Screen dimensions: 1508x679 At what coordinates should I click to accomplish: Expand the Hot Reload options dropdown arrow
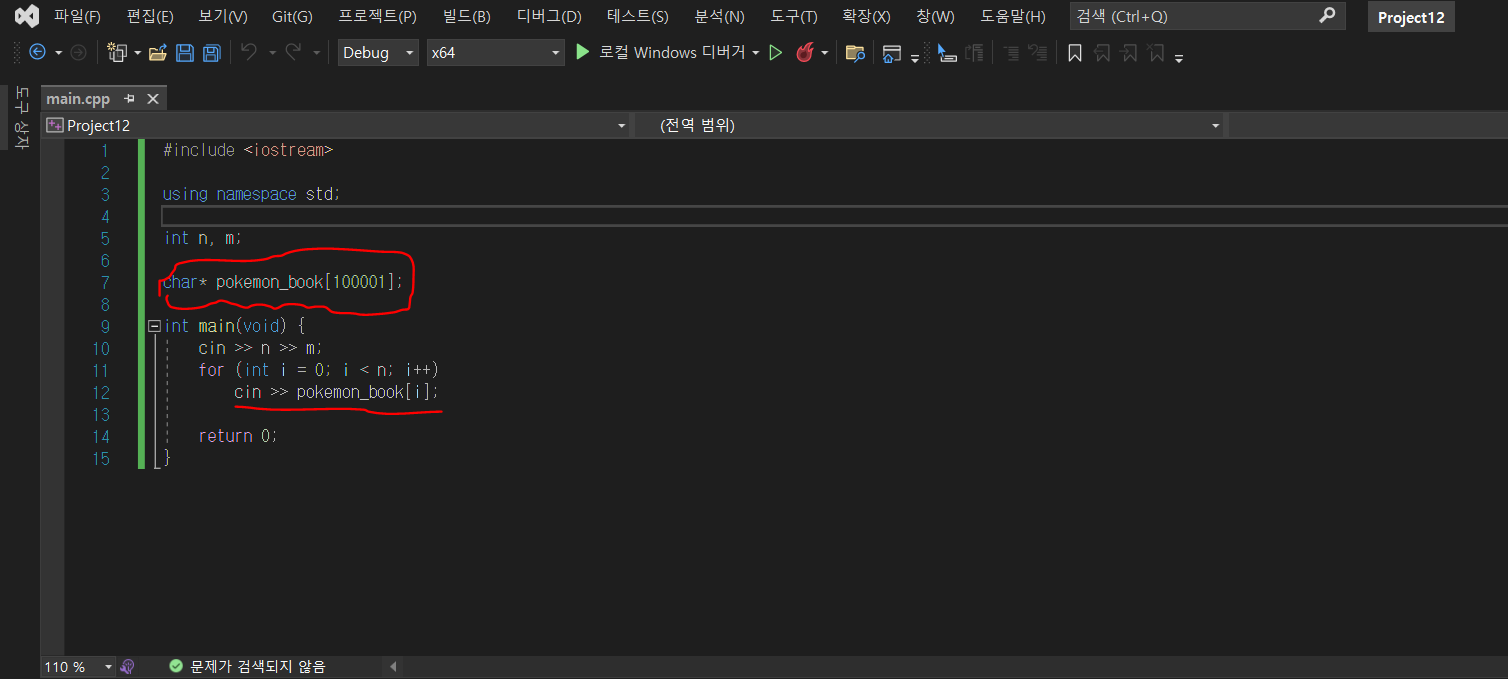click(x=825, y=52)
